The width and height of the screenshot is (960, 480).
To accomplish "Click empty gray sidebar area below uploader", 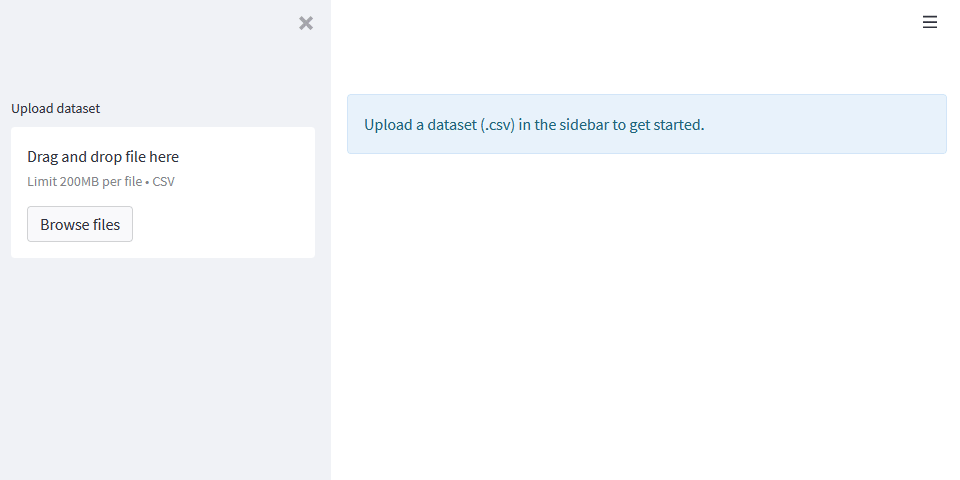I will point(165,370).
